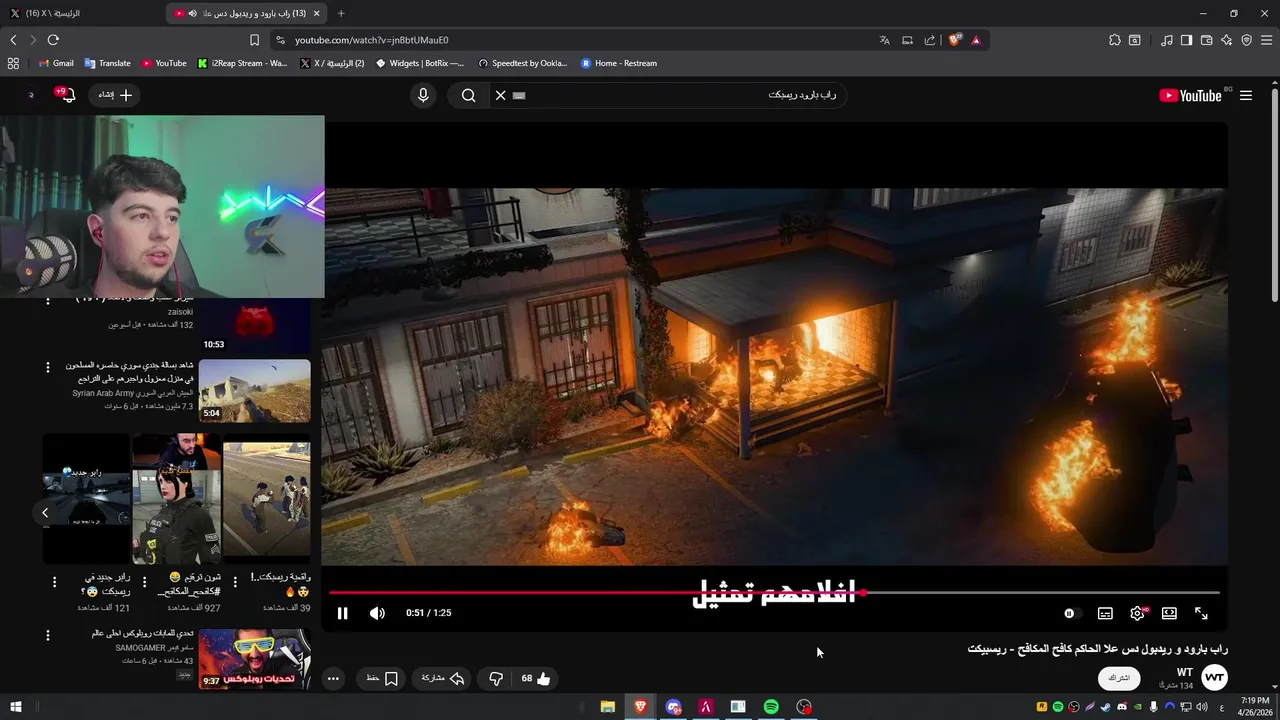Image resolution: width=1280 pixels, height=720 pixels.
Task: Open Spotify from the taskbar
Action: point(771,707)
